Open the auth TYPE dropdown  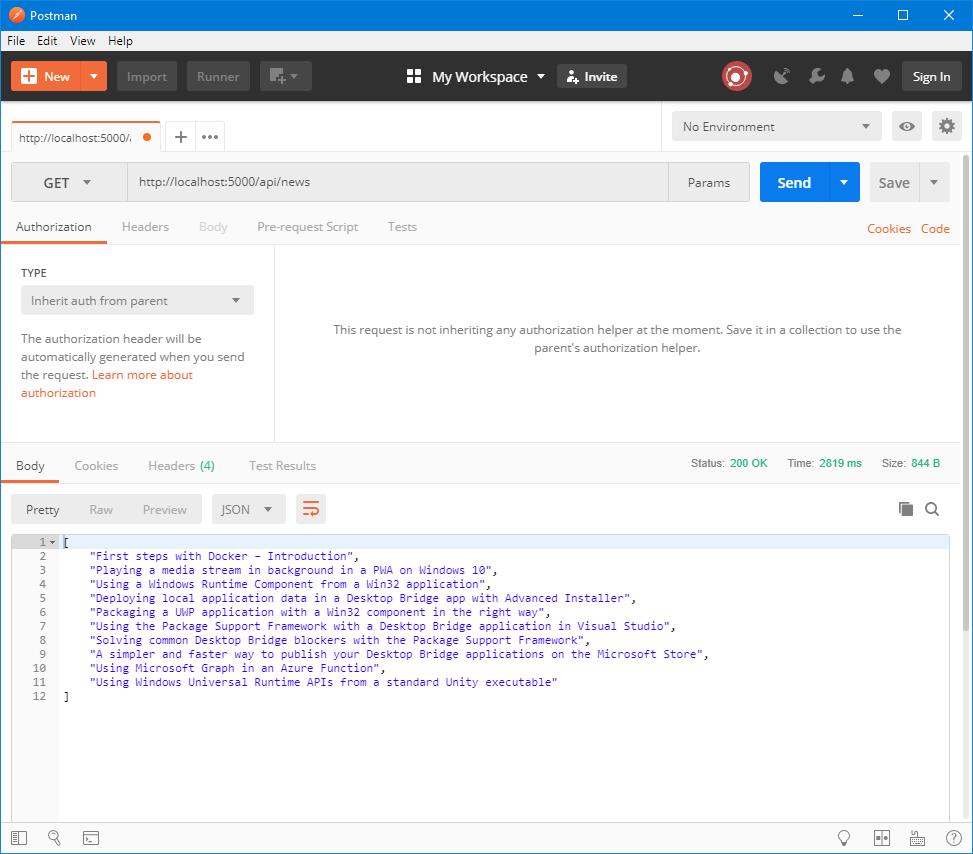137,300
